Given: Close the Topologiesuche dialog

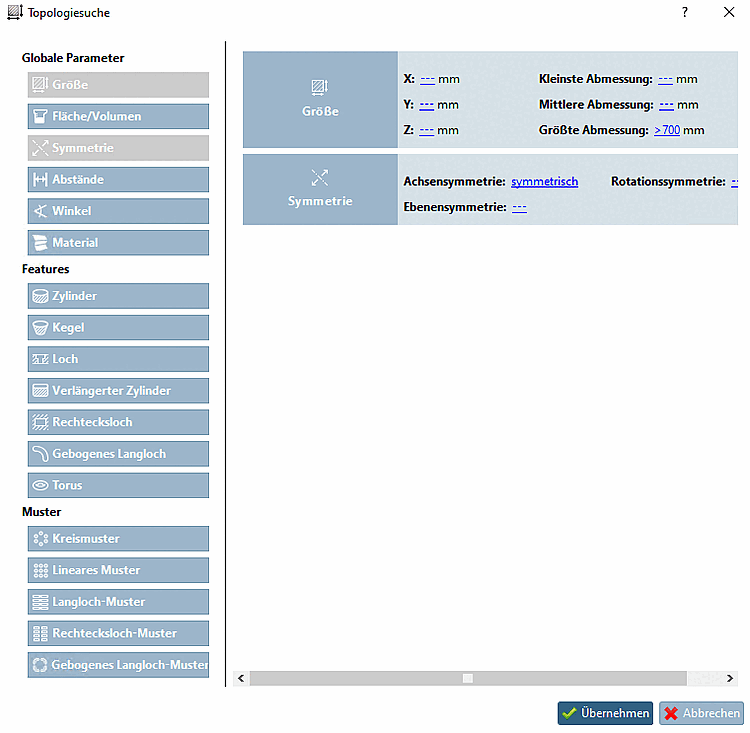Looking at the screenshot, I should (729, 12).
